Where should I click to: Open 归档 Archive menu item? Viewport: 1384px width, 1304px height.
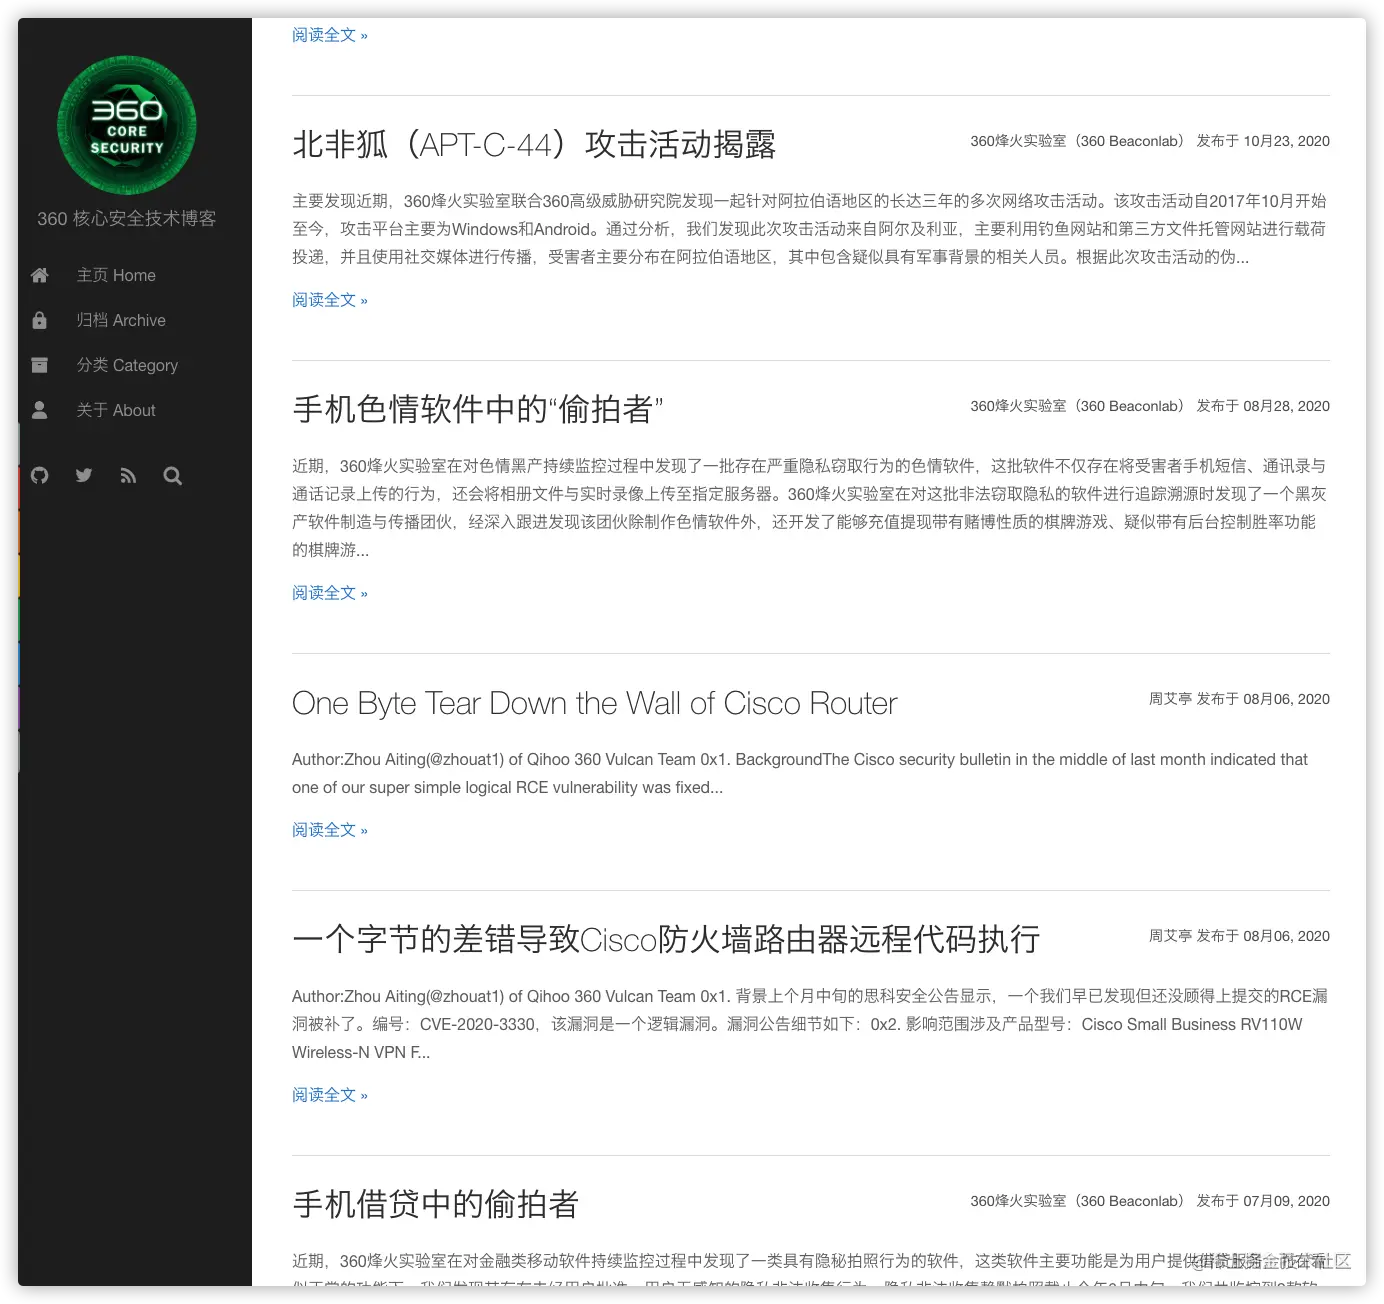[x=121, y=320]
